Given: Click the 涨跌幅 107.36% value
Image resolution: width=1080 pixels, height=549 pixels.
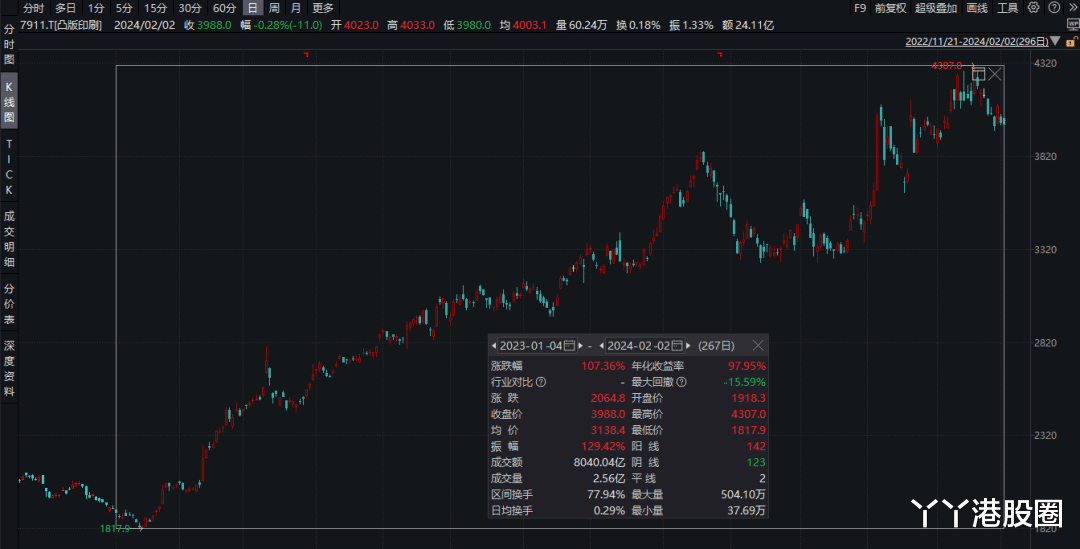Looking at the screenshot, I should 603,366.
